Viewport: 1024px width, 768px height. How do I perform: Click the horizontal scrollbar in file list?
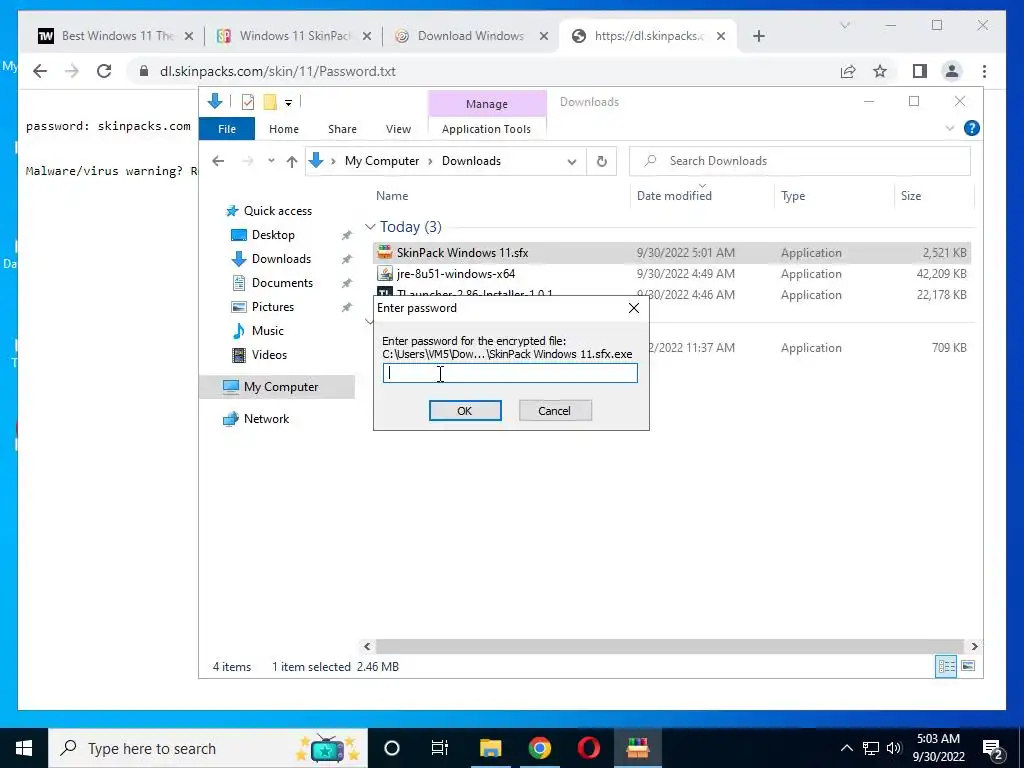(669, 646)
